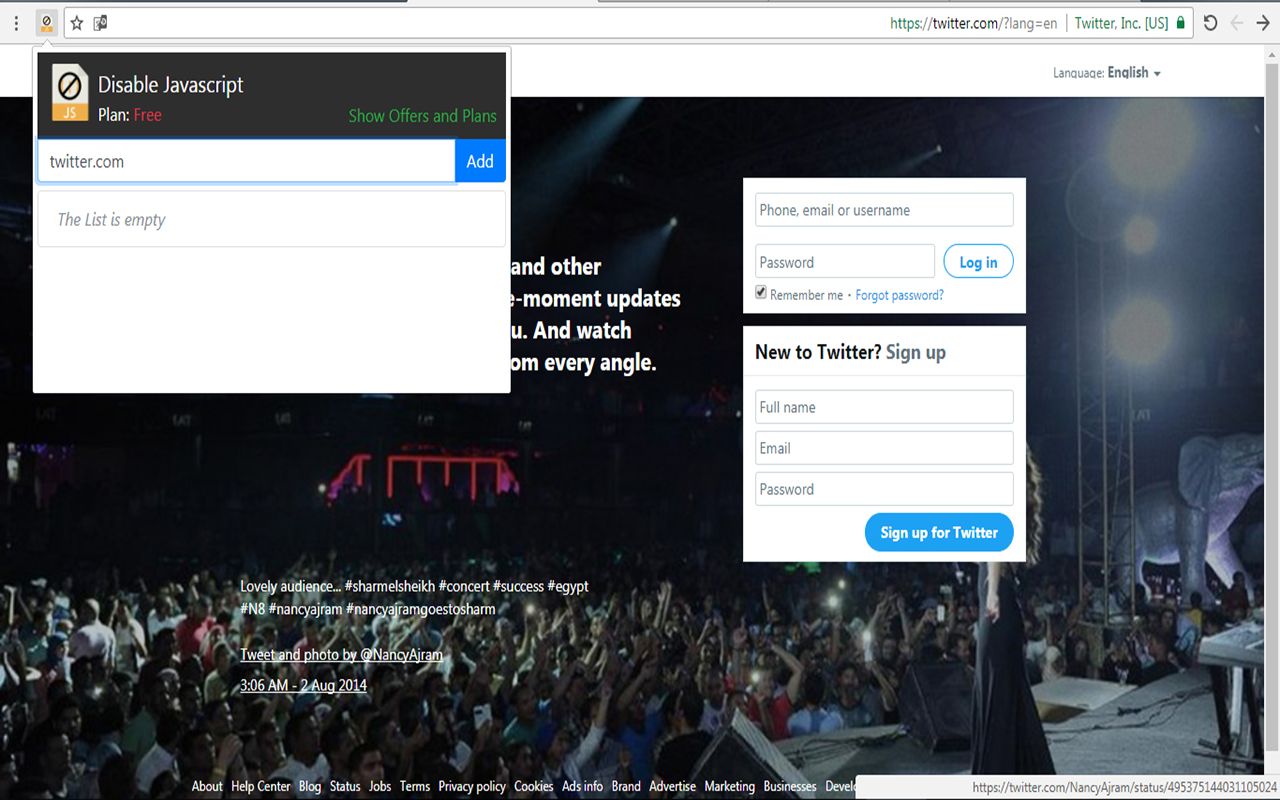Click the Add button in the popup

[480, 161]
